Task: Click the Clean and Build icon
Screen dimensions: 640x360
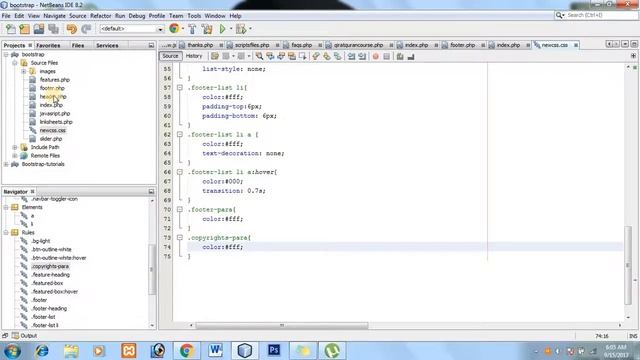Action: [x=207, y=29]
